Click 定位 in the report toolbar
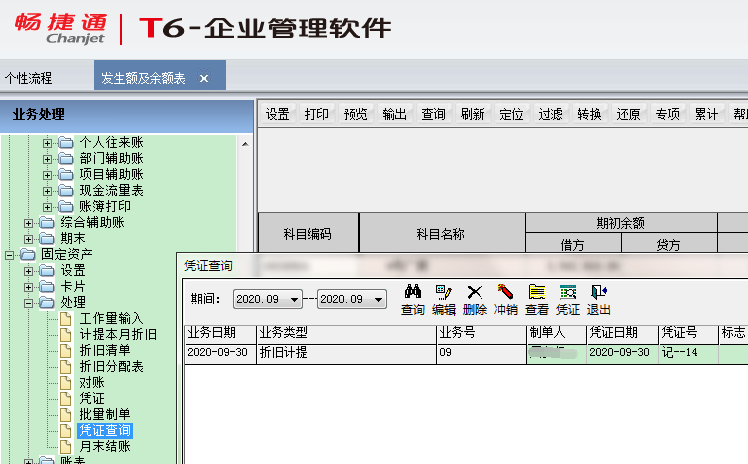The image size is (748, 464). (x=511, y=114)
